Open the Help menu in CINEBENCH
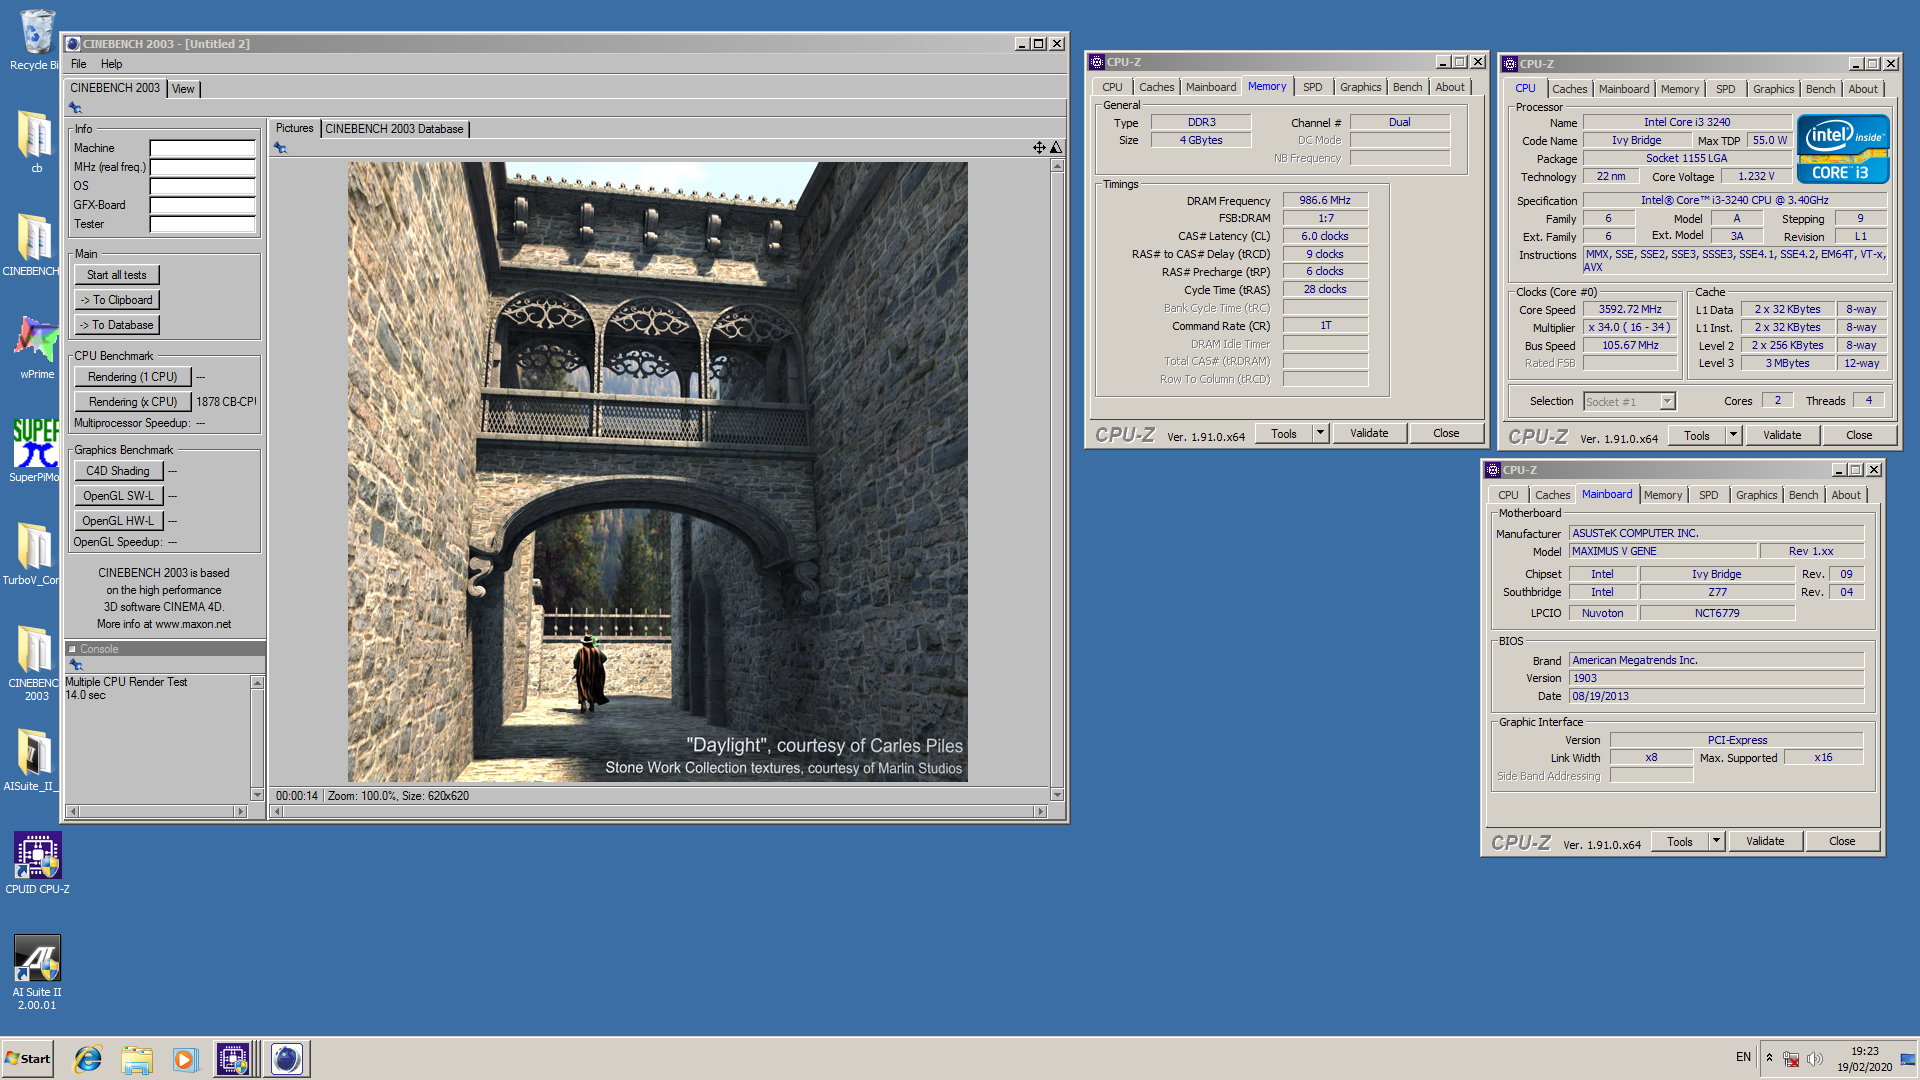Viewport: 1920px width, 1080px height. coord(111,64)
